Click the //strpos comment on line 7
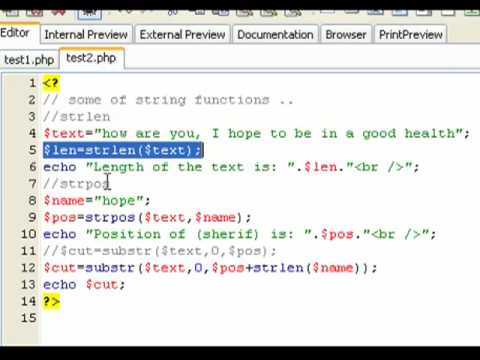The width and height of the screenshot is (480, 360). coord(76,184)
